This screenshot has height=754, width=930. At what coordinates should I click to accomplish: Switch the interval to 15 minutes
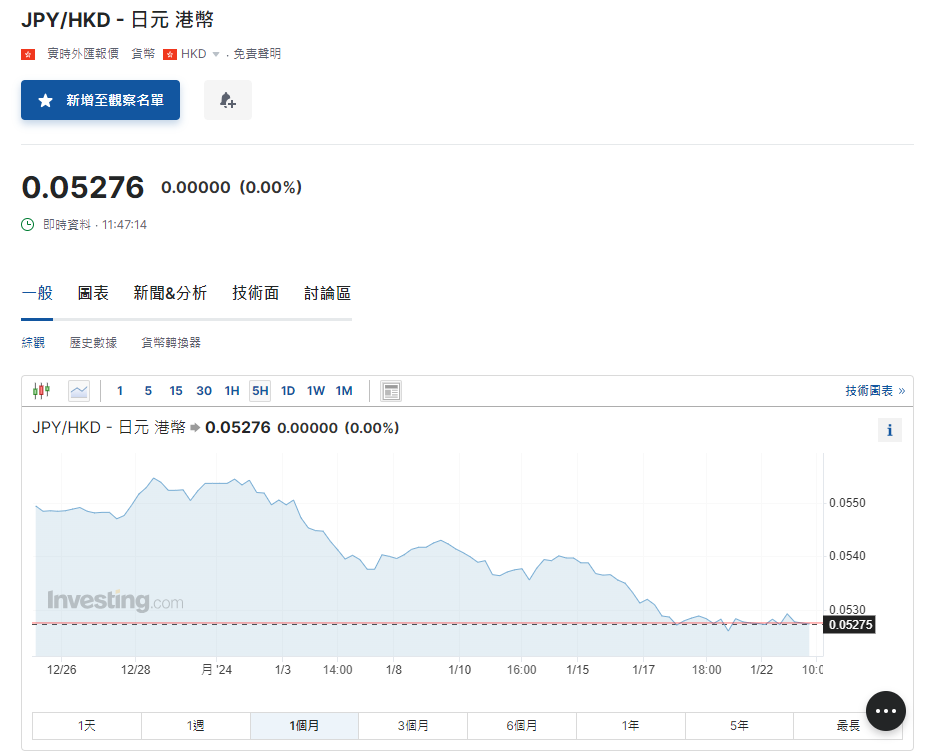point(176,391)
